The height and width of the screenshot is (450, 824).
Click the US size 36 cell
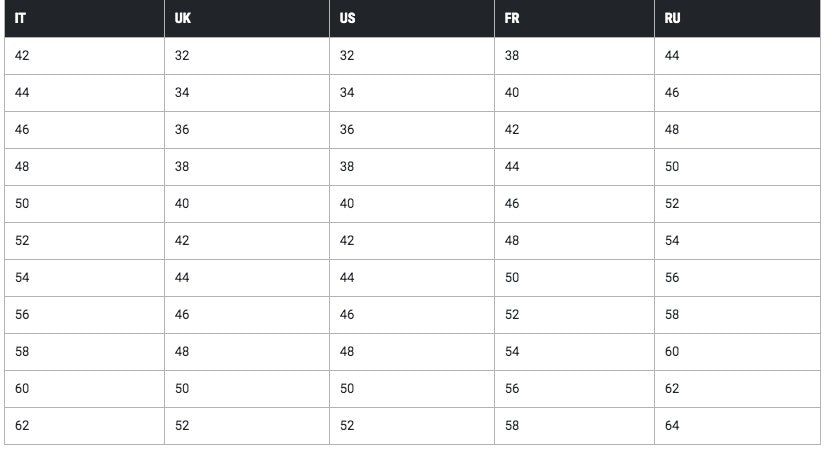tap(347, 130)
